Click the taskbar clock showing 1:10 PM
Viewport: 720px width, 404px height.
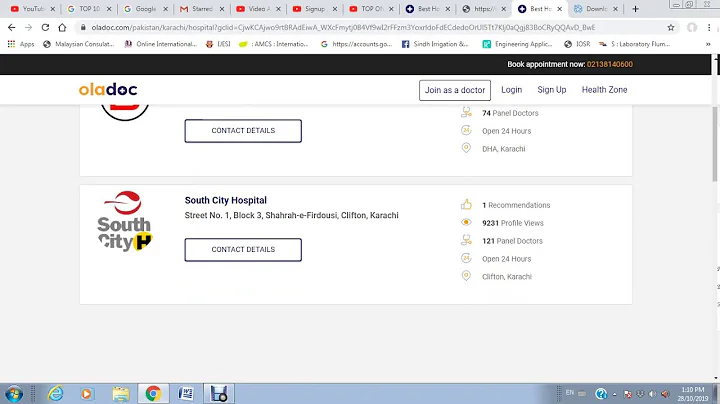click(692, 394)
